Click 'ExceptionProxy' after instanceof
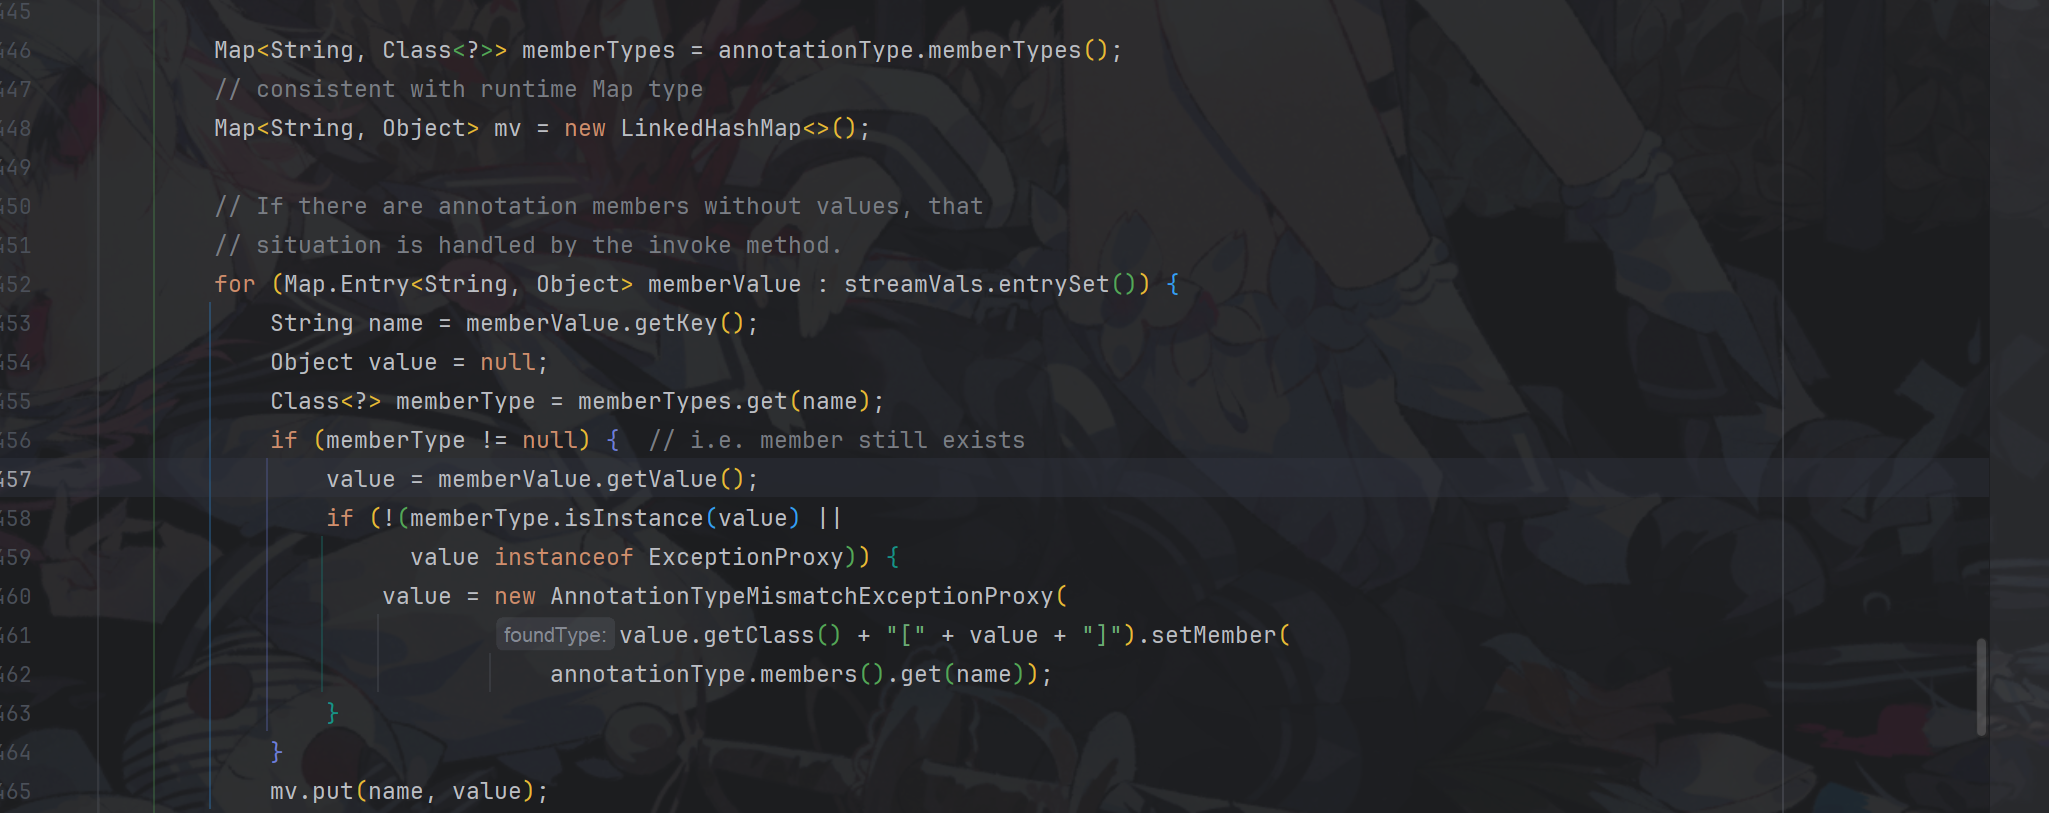This screenshot has height=813, width=2049. (x=745, y=557)
